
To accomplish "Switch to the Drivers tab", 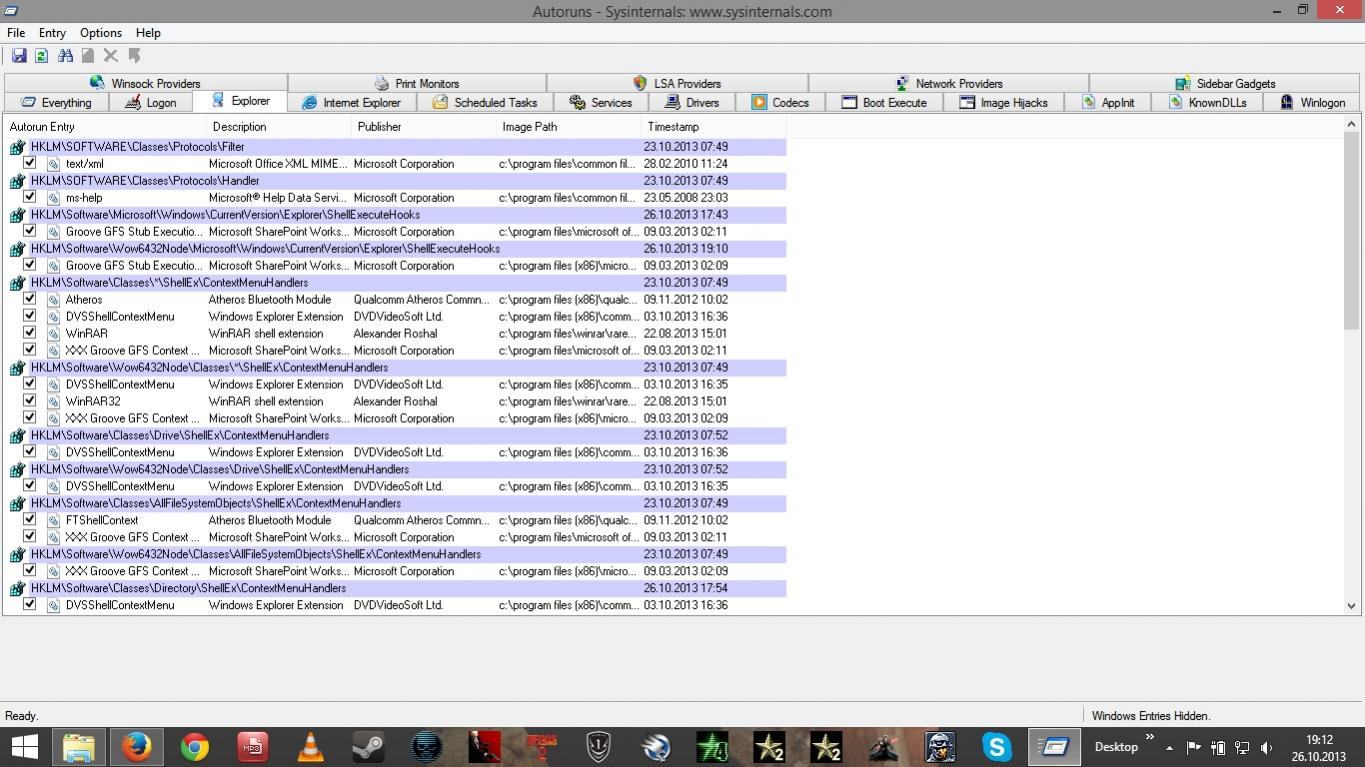I will 691,102.
